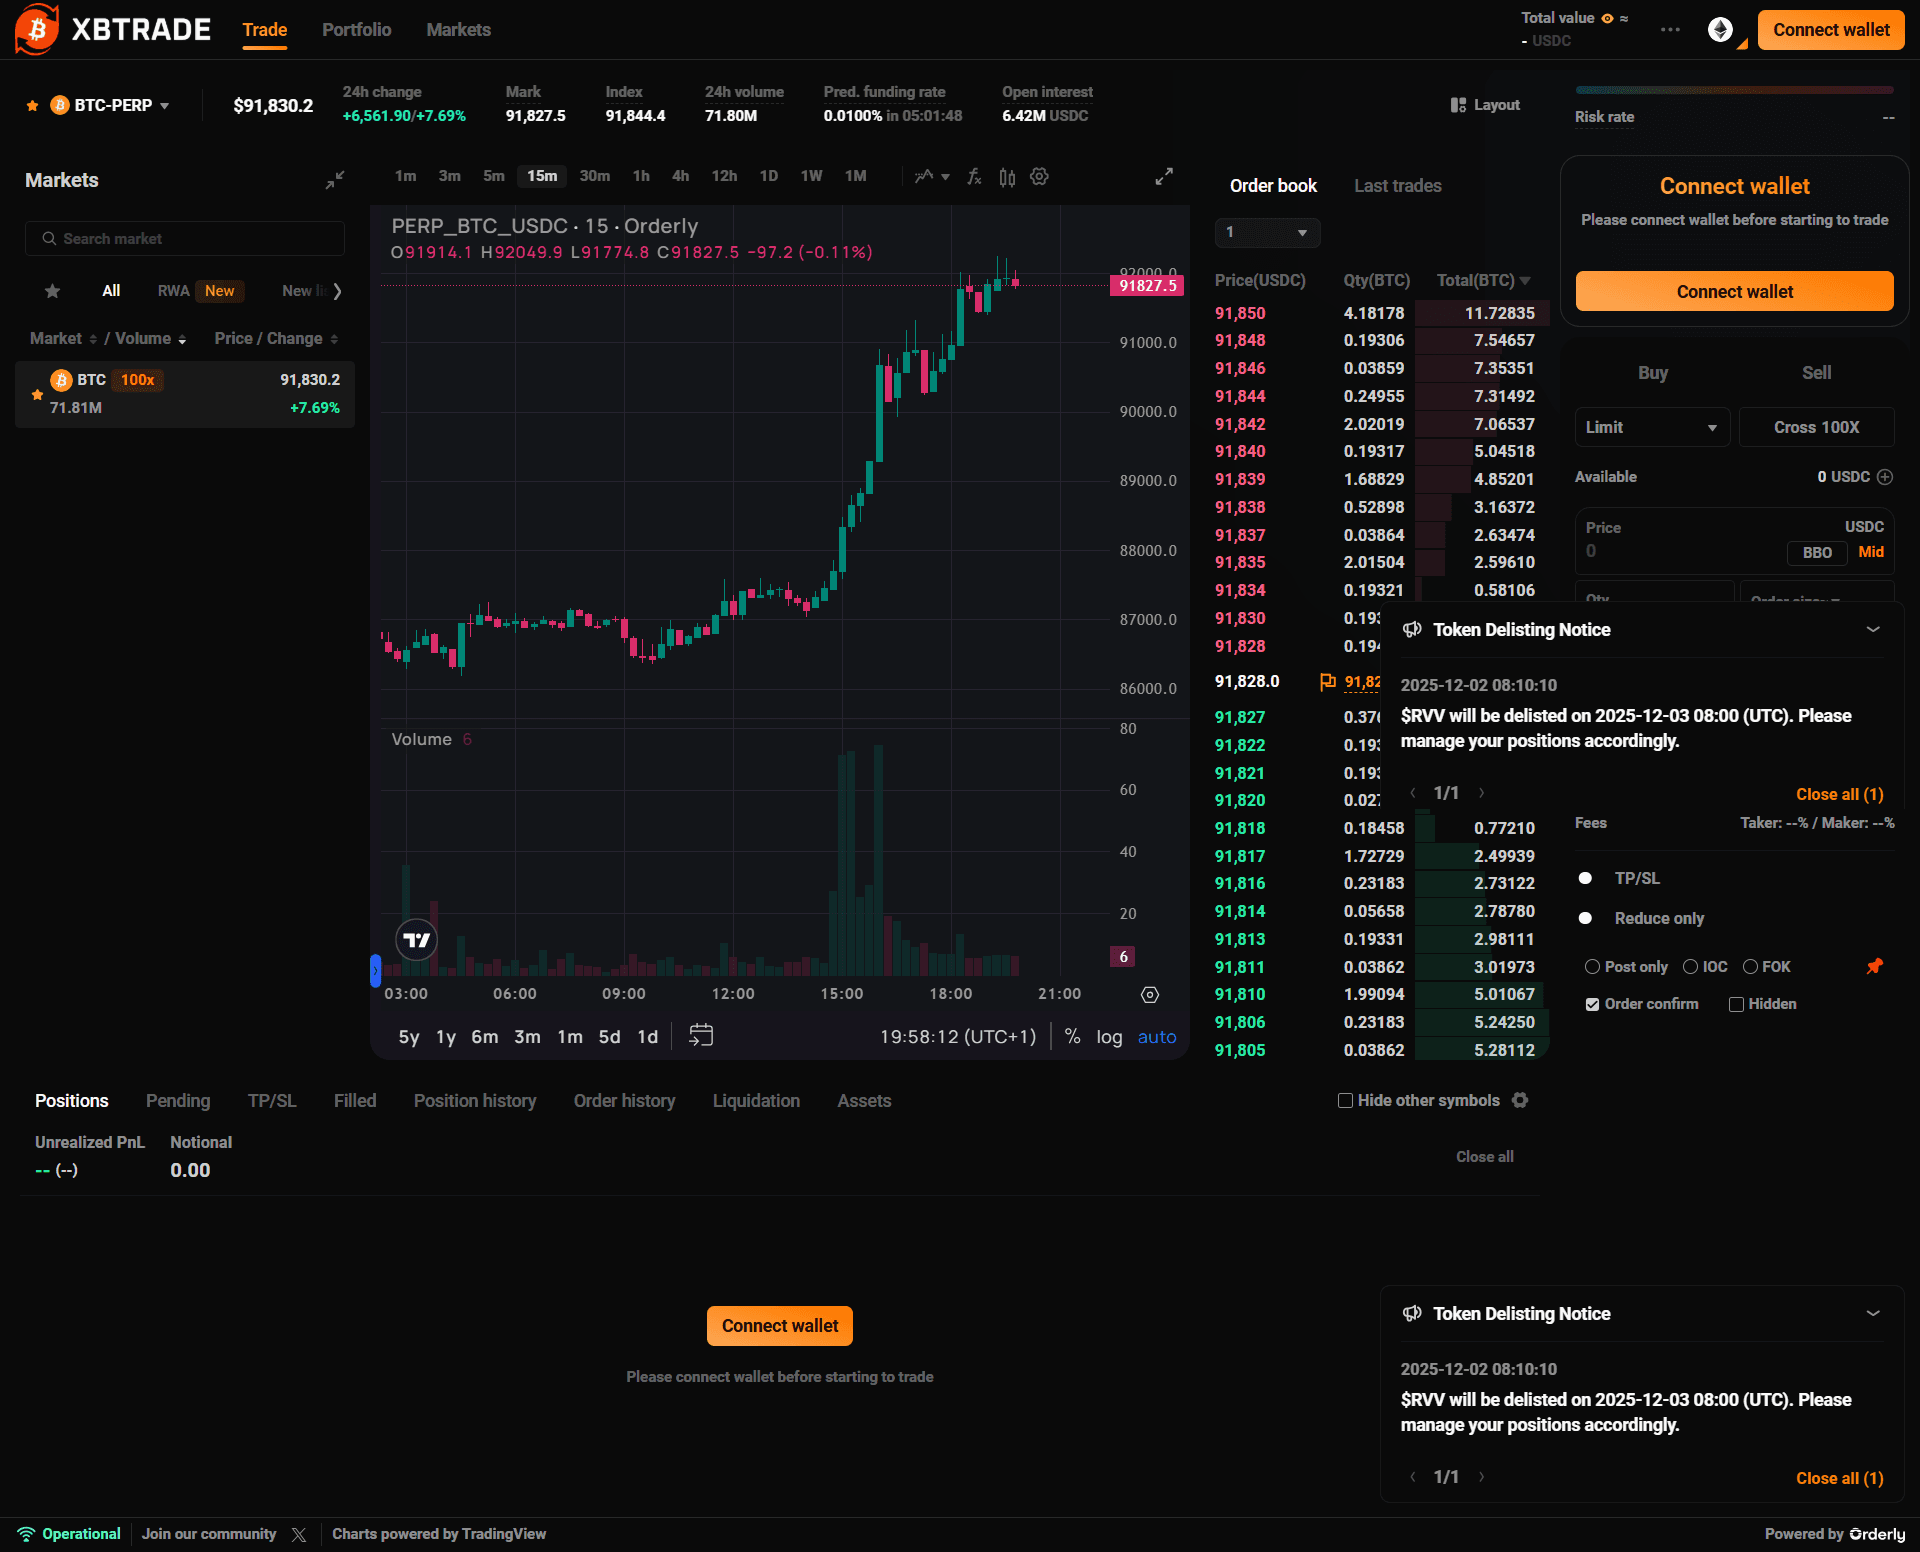The width and height of the screenshot is (1920, 1552).
Task: Collapse the Markets panel
Action: tap(335, 180)
